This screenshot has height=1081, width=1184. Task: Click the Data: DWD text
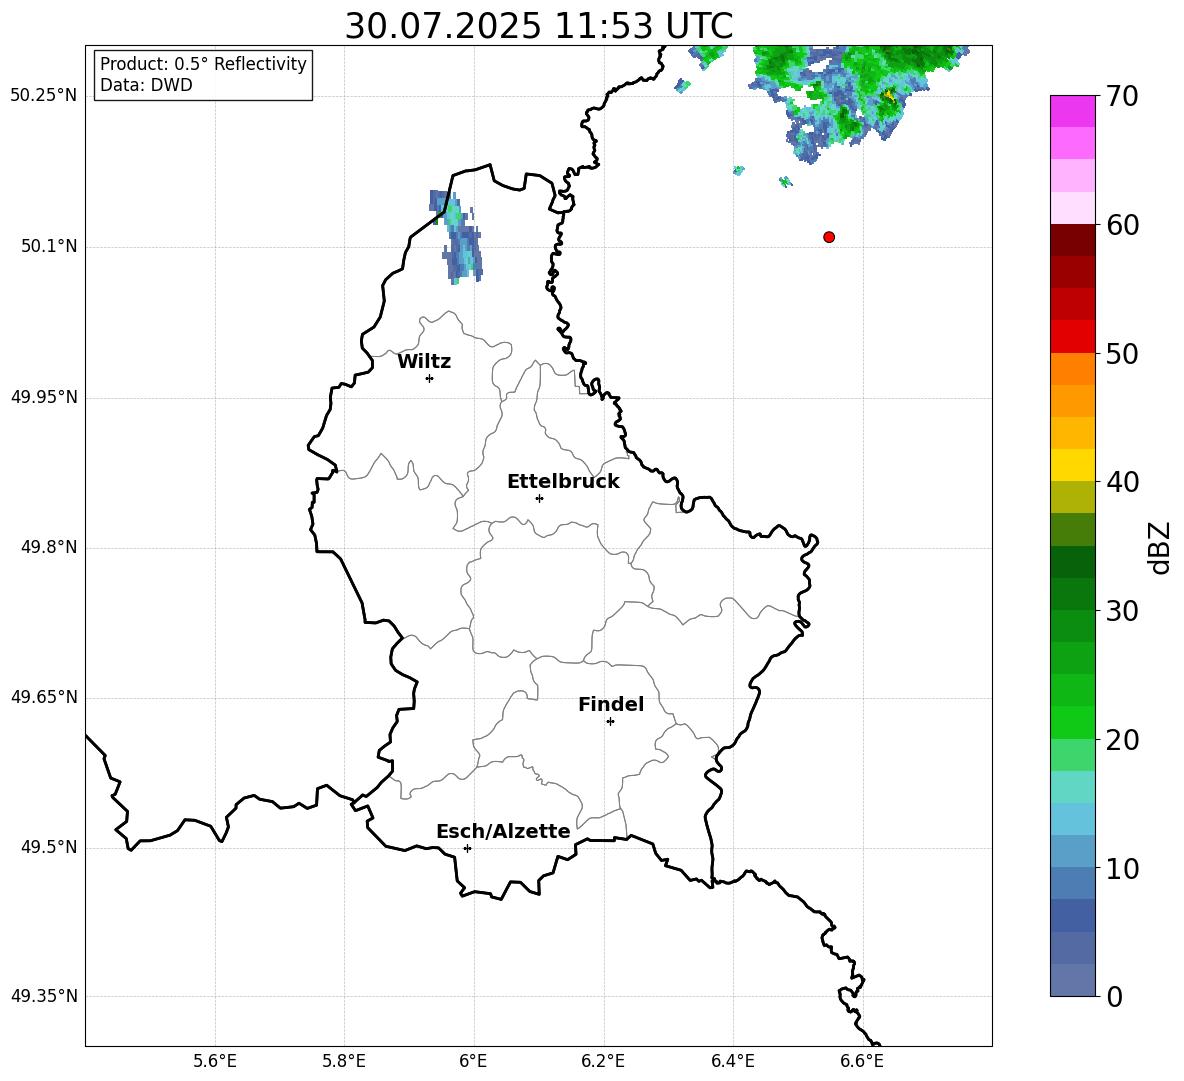(146, 85)
